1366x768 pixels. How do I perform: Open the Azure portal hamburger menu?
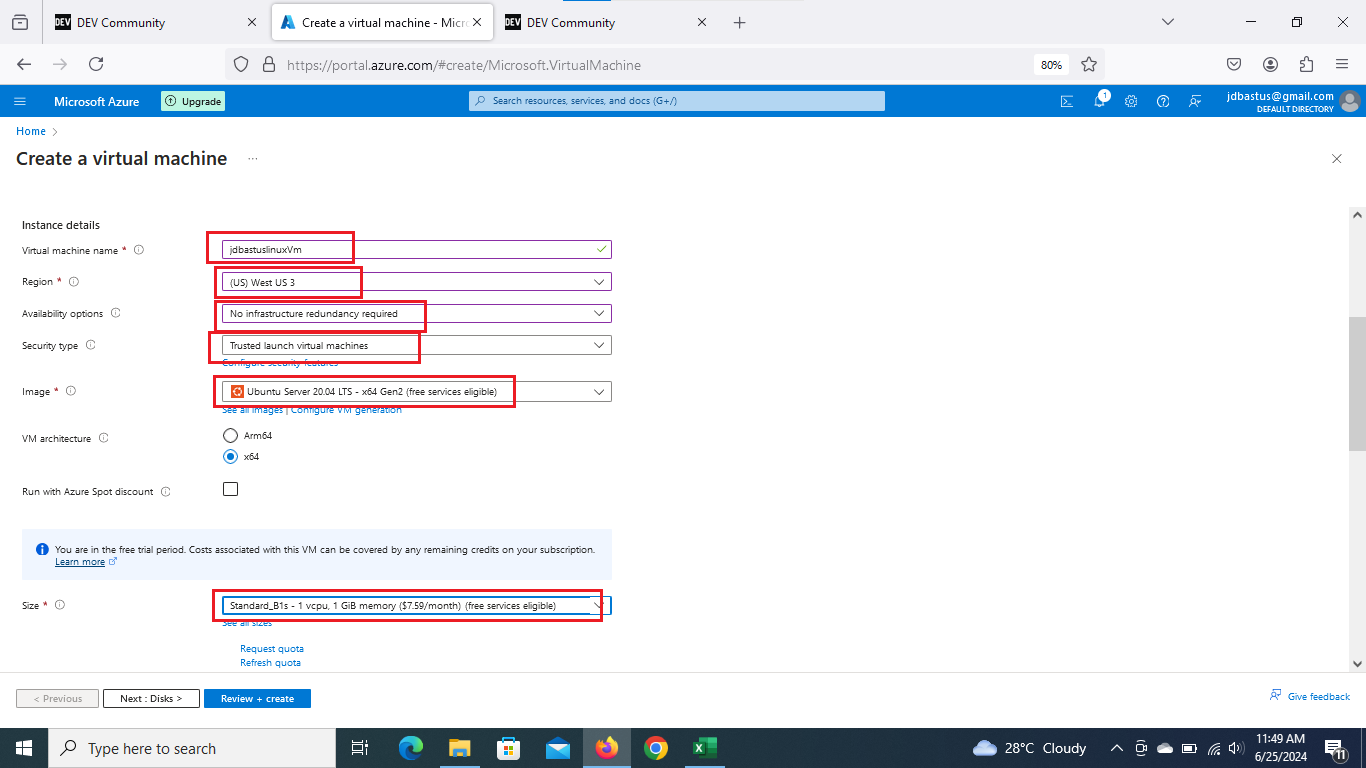coord(20,101)
